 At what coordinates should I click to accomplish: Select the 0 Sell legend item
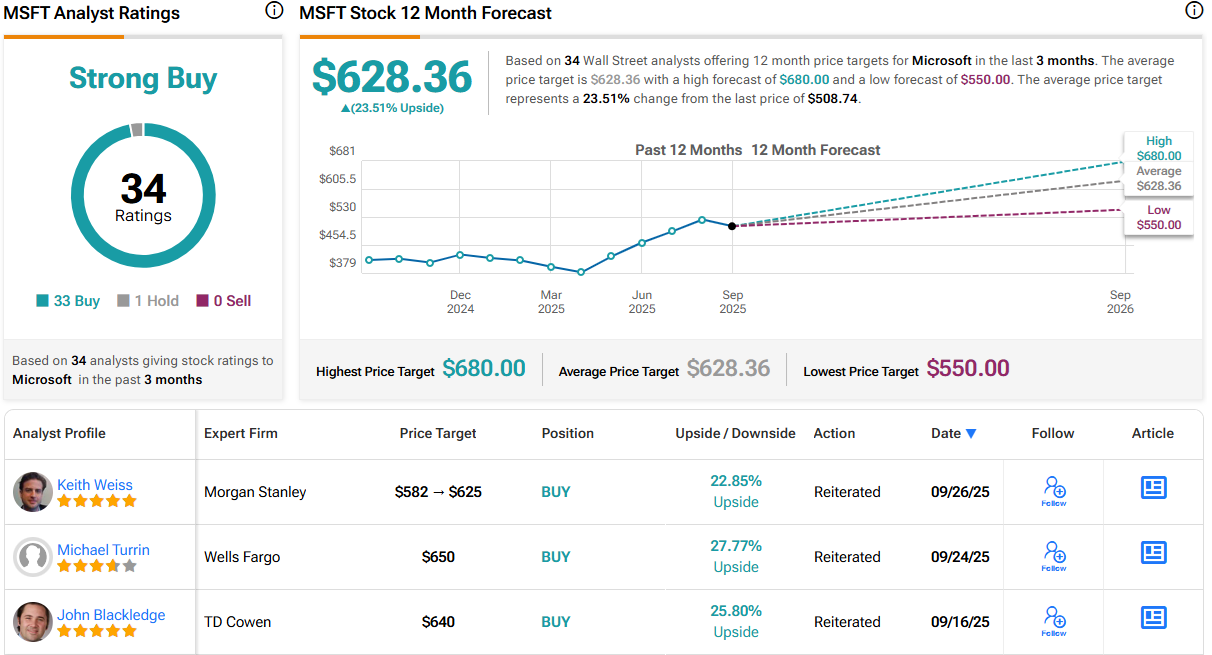[224, 301]
